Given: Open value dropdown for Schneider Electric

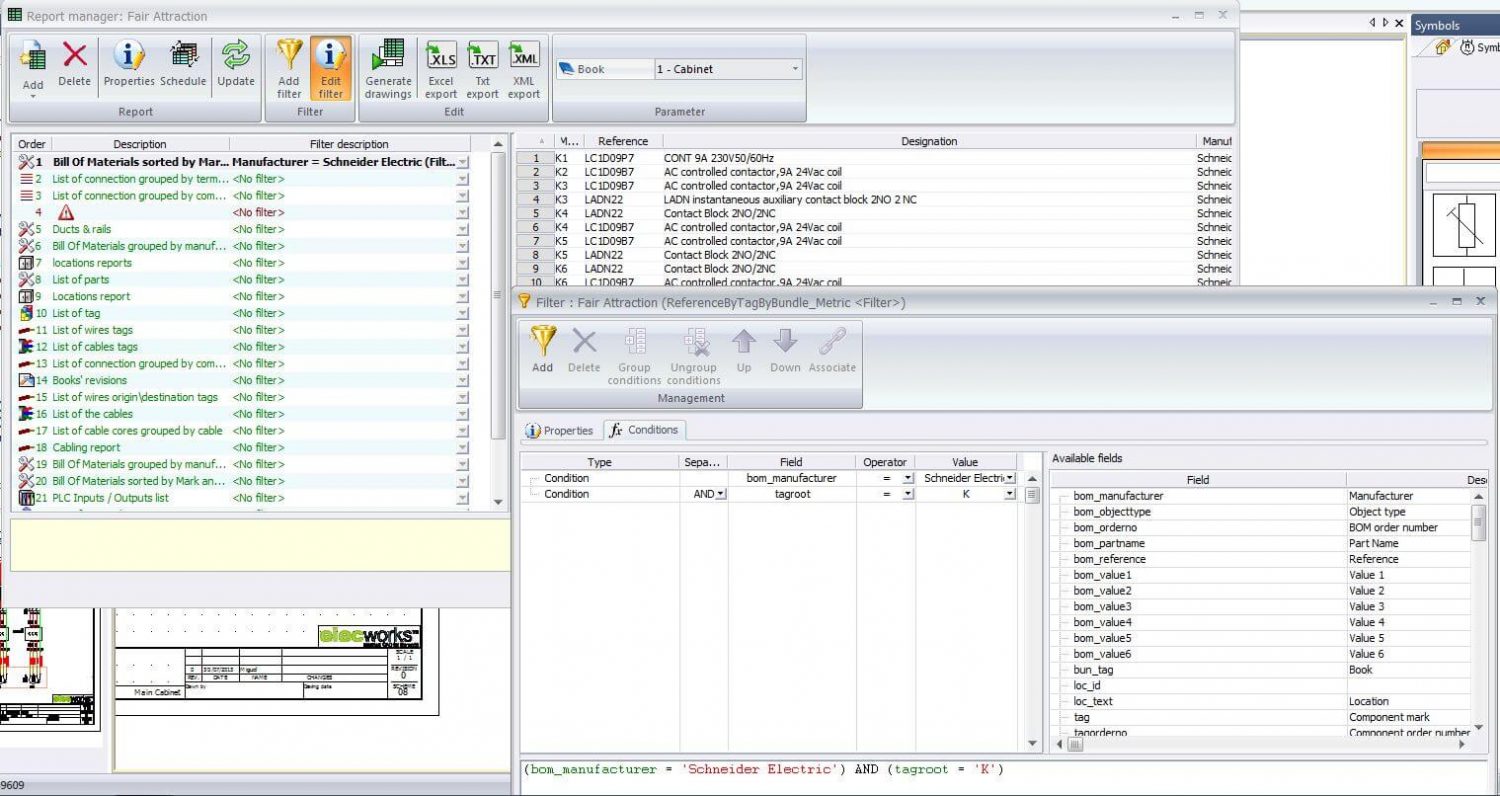Looking at the screenshot, I should (x=1010, y=478).
